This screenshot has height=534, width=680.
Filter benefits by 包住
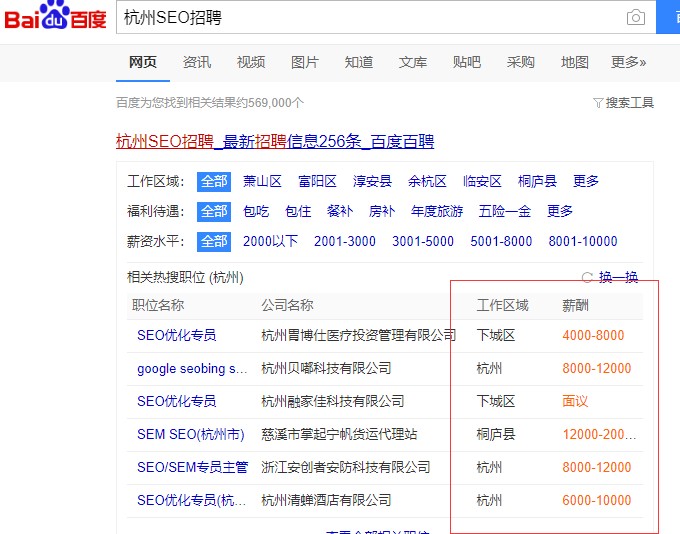tap(298, 212)
